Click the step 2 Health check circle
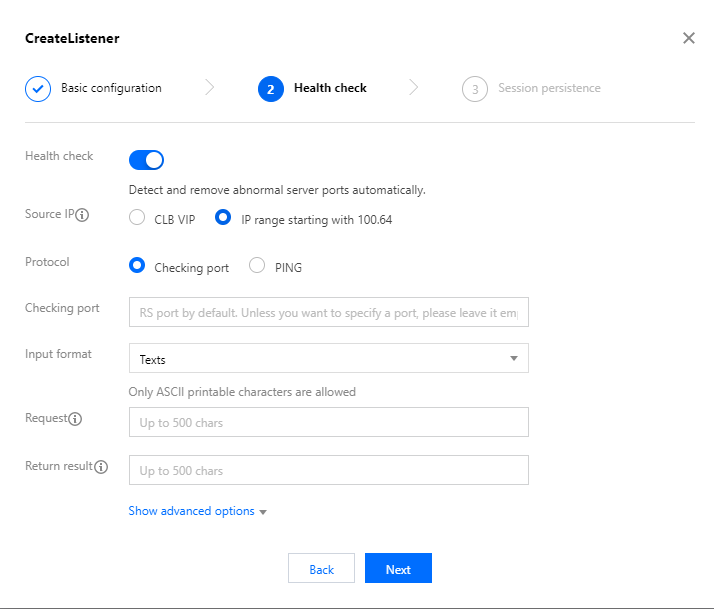The image size is (714, 609). [x=270, y=89]
